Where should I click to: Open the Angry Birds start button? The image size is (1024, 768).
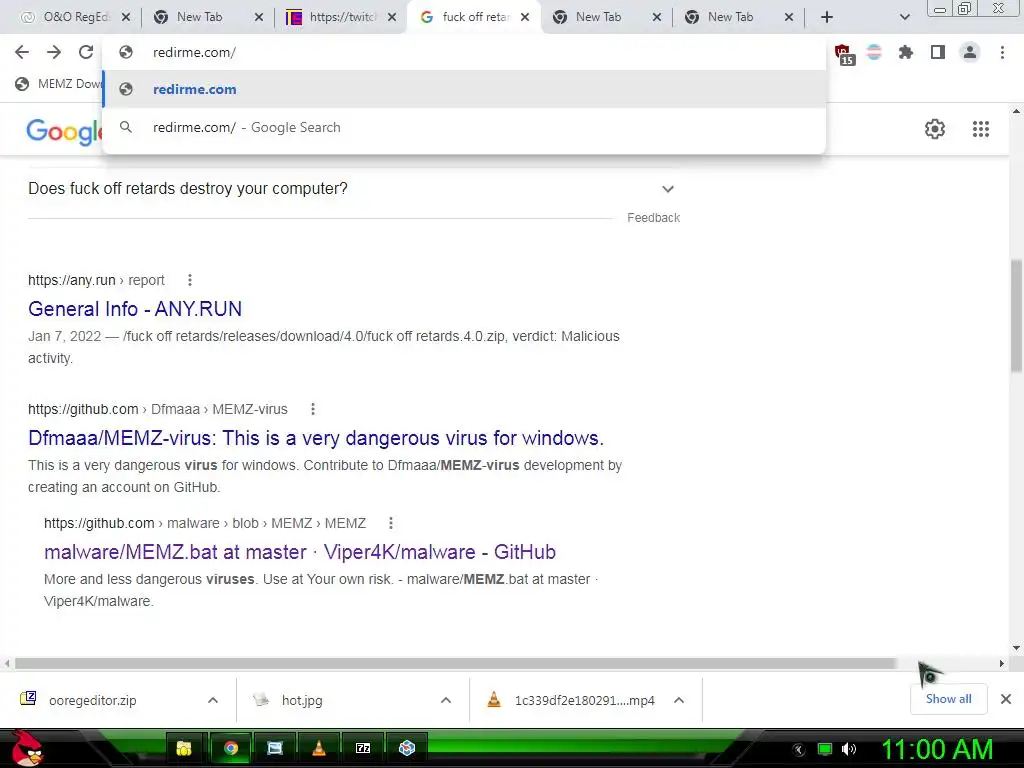coord(27,748)
